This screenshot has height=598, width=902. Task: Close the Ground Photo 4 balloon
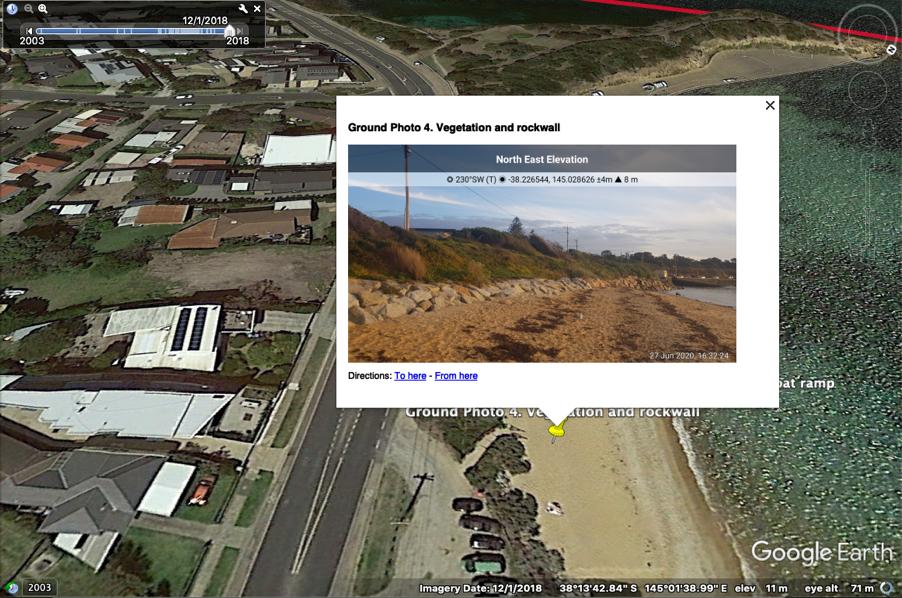tap(770, 105)
